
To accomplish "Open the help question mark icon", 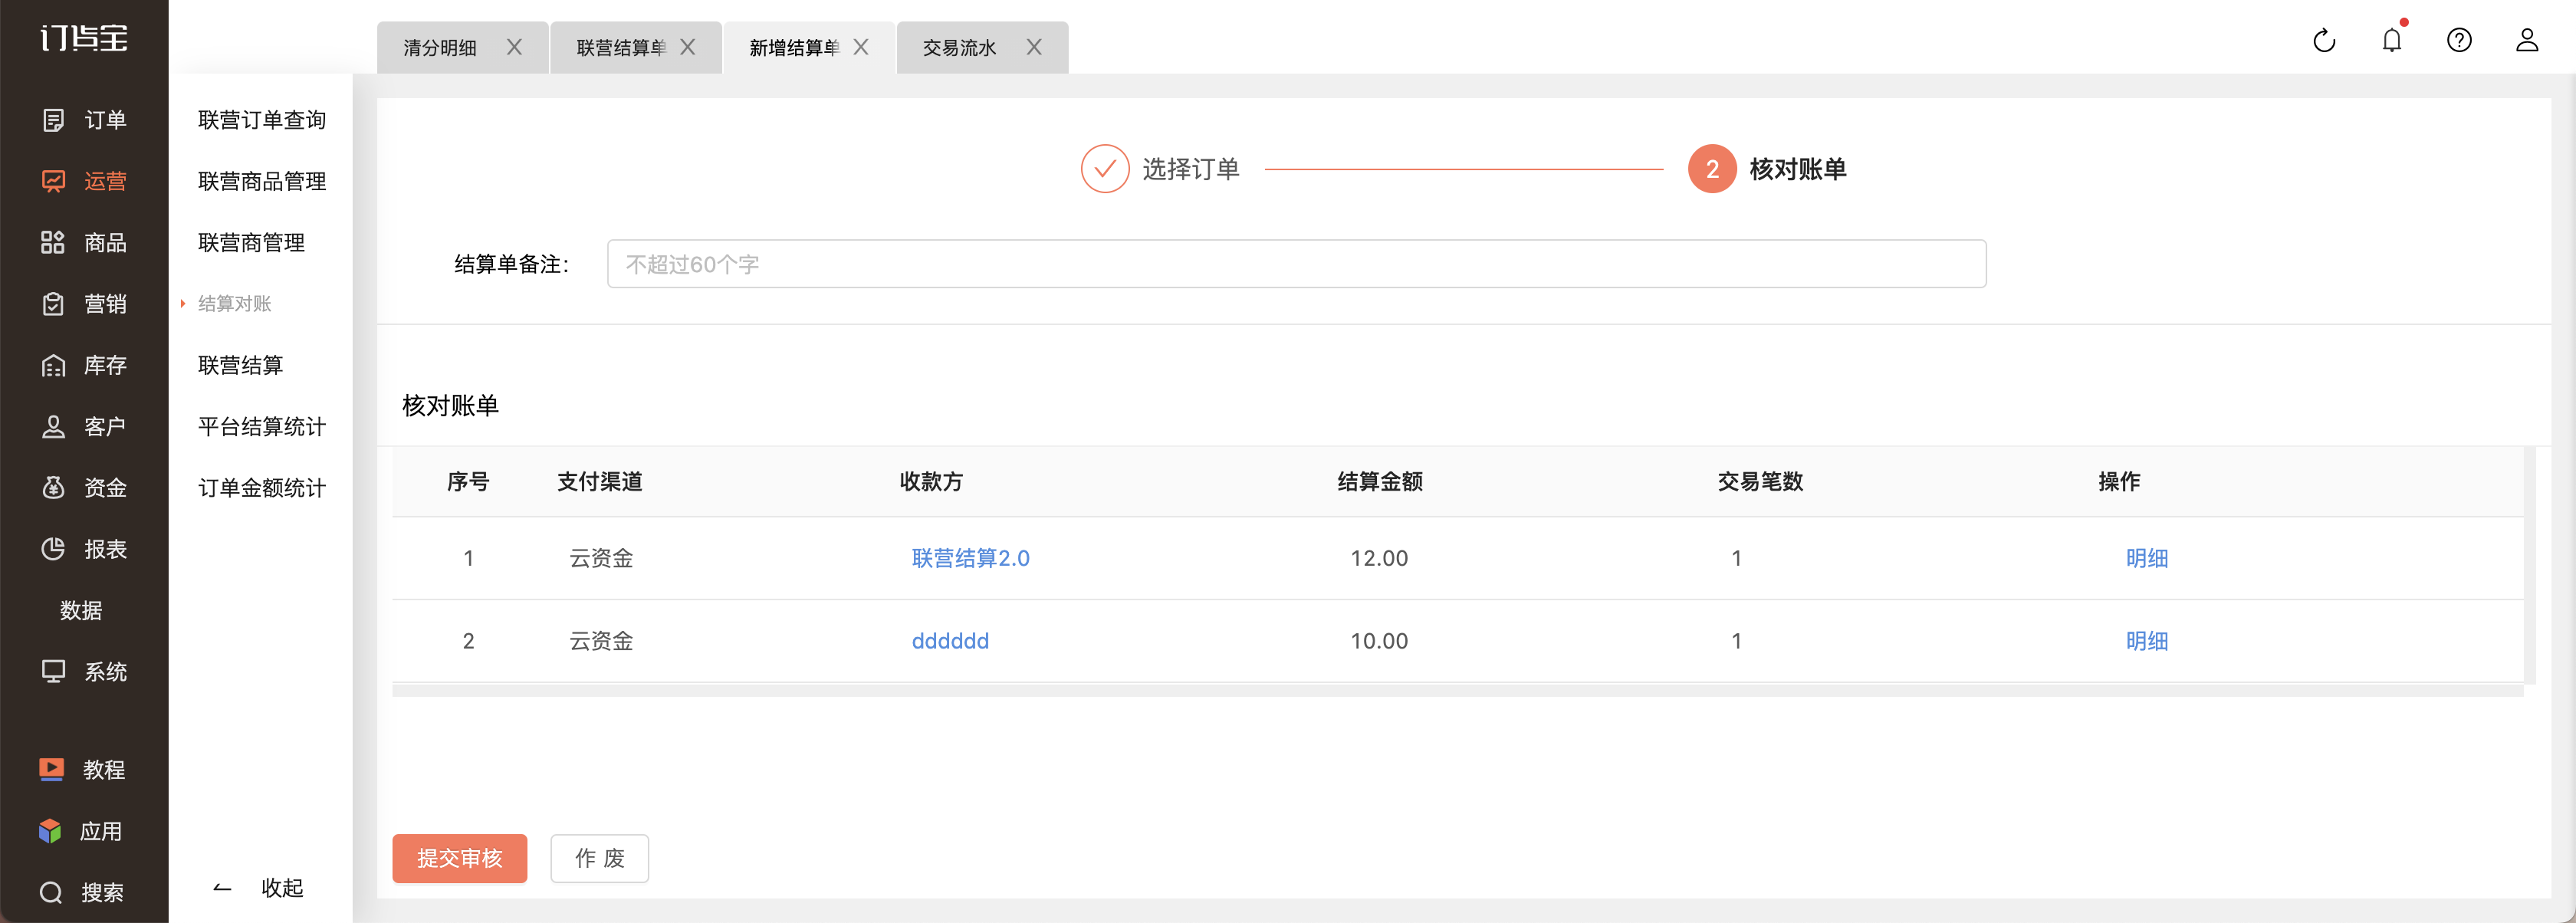I will pos(2459,40).
